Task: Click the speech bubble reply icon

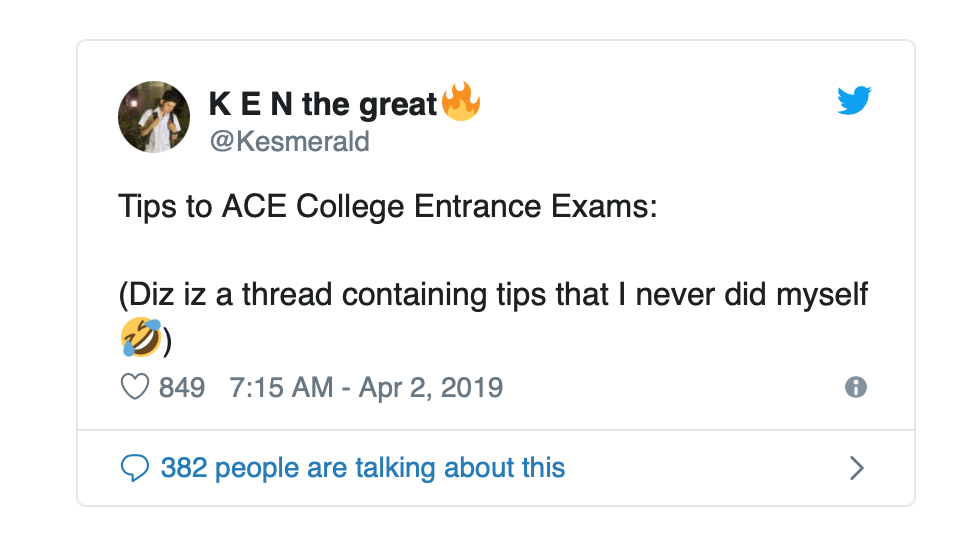Action: [134, 468]
